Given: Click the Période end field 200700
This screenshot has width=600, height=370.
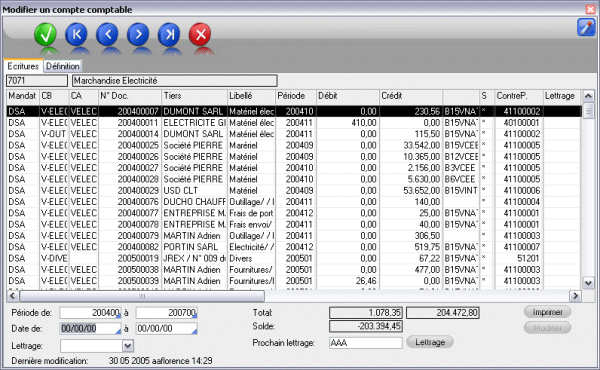Looking at the screenshot, I should pyautogui.click(x=166, y=313).
